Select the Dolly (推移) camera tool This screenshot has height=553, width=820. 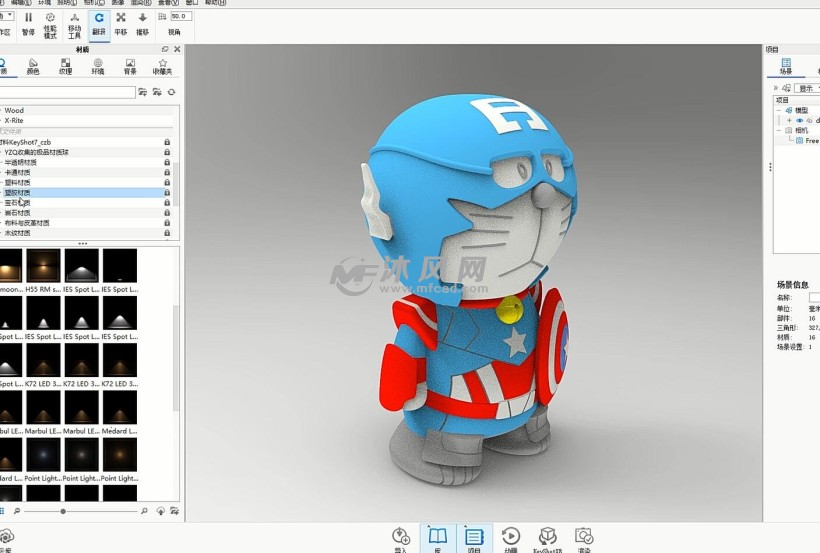[x=143, y=22]
